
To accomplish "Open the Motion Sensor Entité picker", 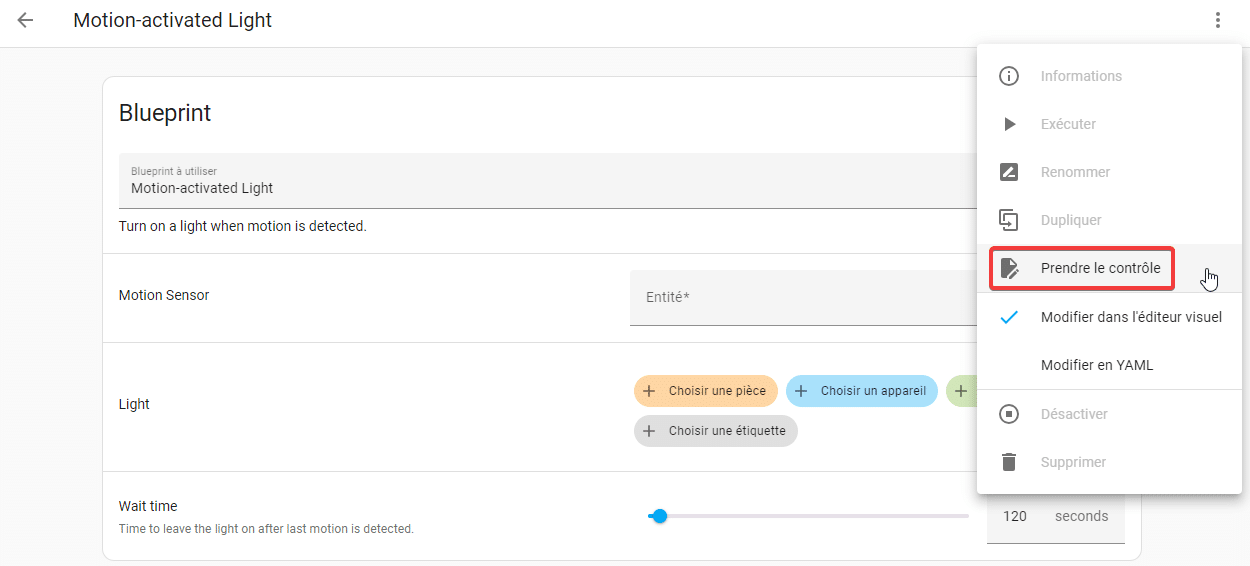I will (x=803, y=297).
